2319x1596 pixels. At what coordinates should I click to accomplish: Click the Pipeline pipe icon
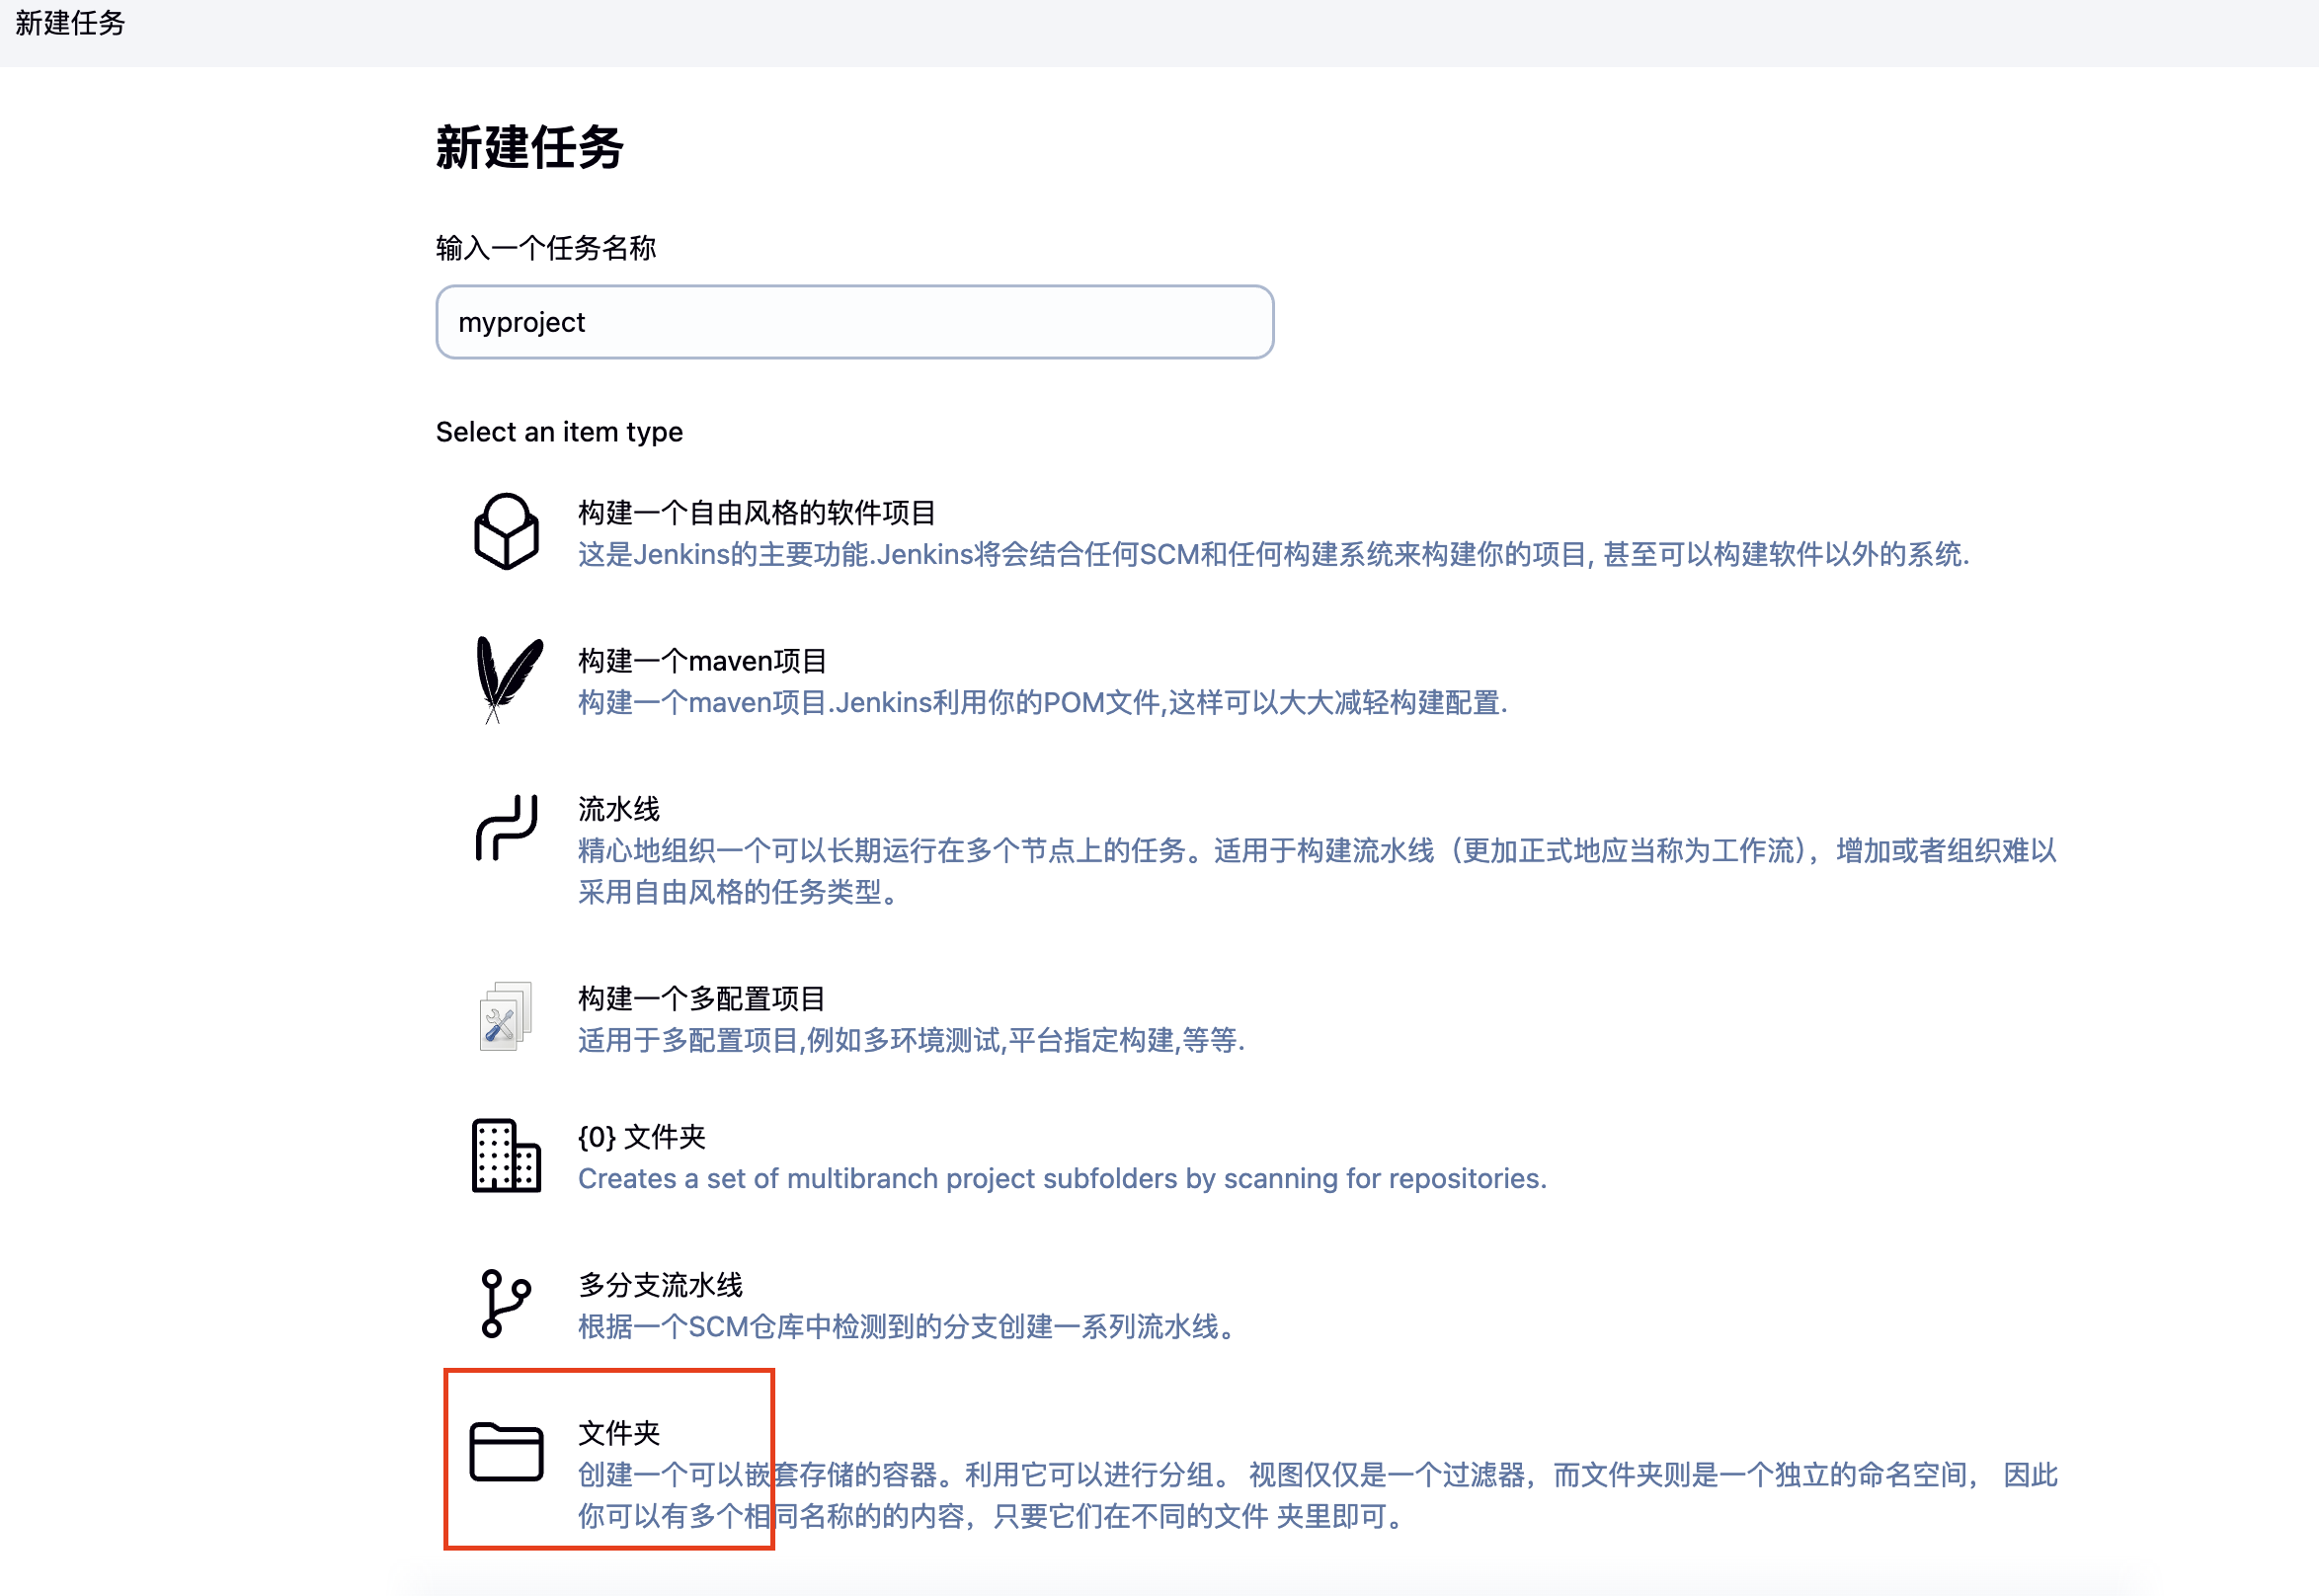click(506, 828)
